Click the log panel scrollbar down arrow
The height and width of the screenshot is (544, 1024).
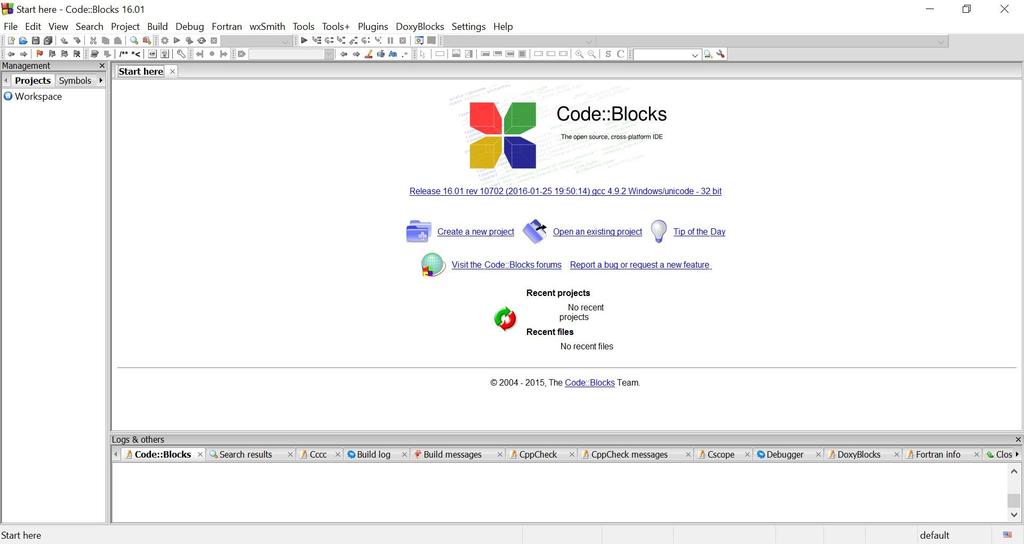tap(1014, 515)
